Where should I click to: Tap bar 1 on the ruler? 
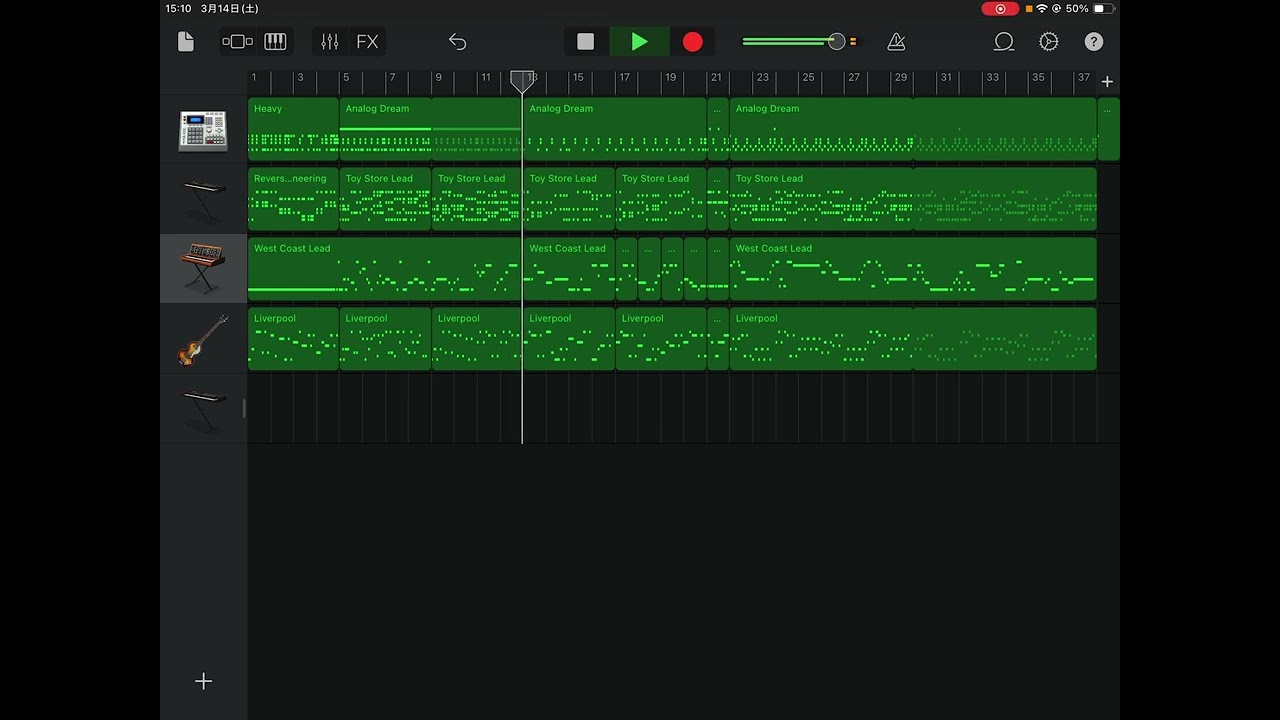point(254,78)
